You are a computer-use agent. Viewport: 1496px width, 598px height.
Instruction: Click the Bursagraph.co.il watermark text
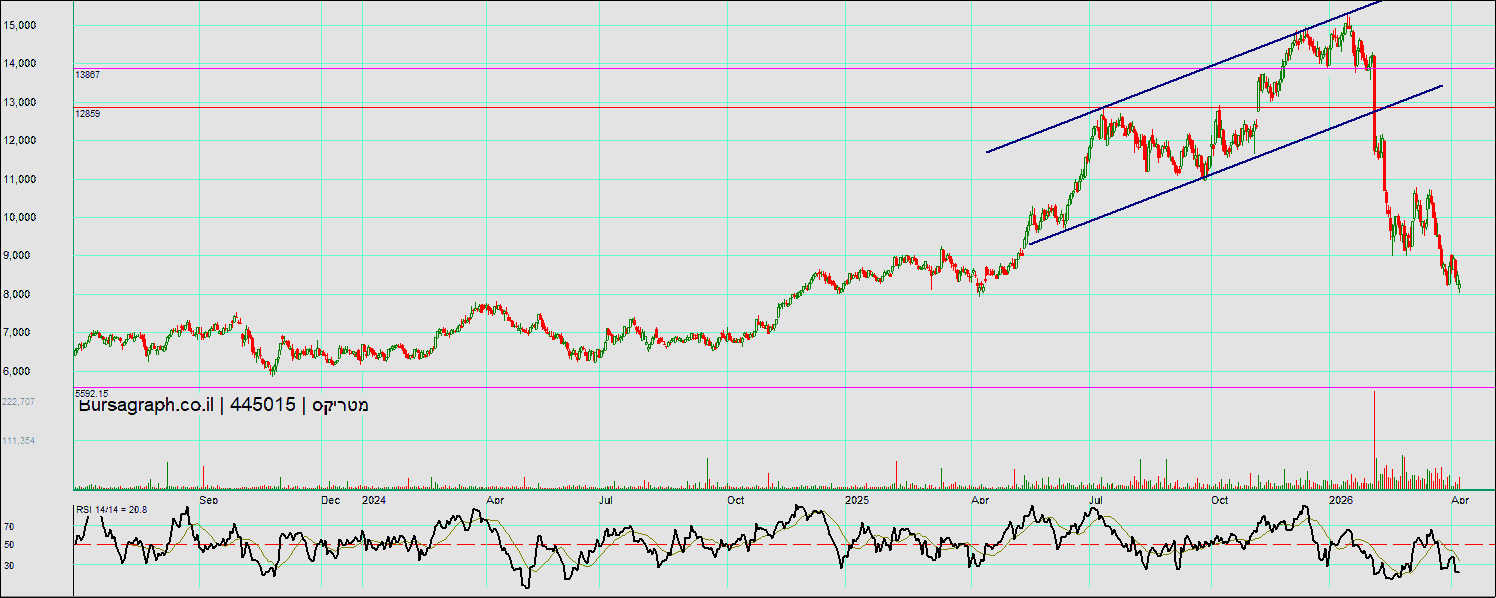(x=145, y=405)
